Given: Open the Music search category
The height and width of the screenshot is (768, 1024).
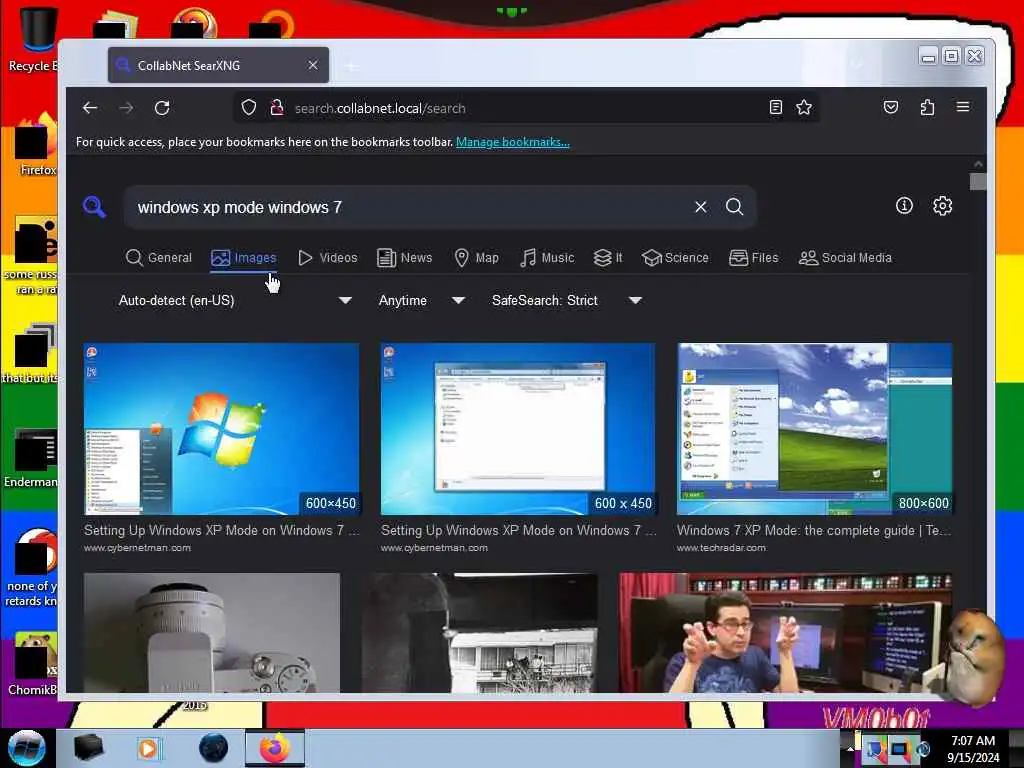Looking at the screenshot, I should (547, 257).
